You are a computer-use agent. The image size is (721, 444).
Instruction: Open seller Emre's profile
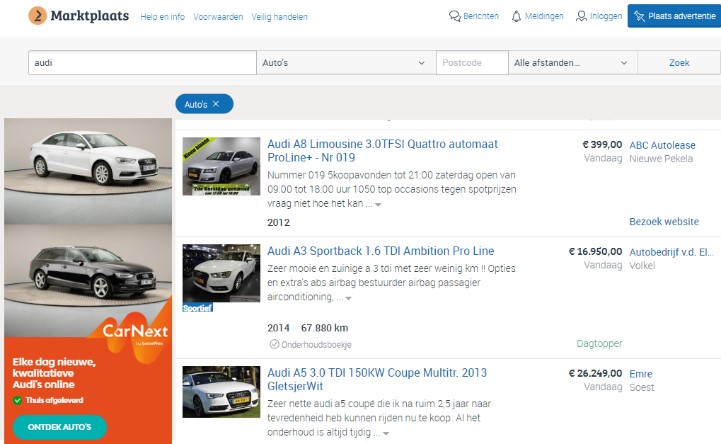[x=641, y=374]
